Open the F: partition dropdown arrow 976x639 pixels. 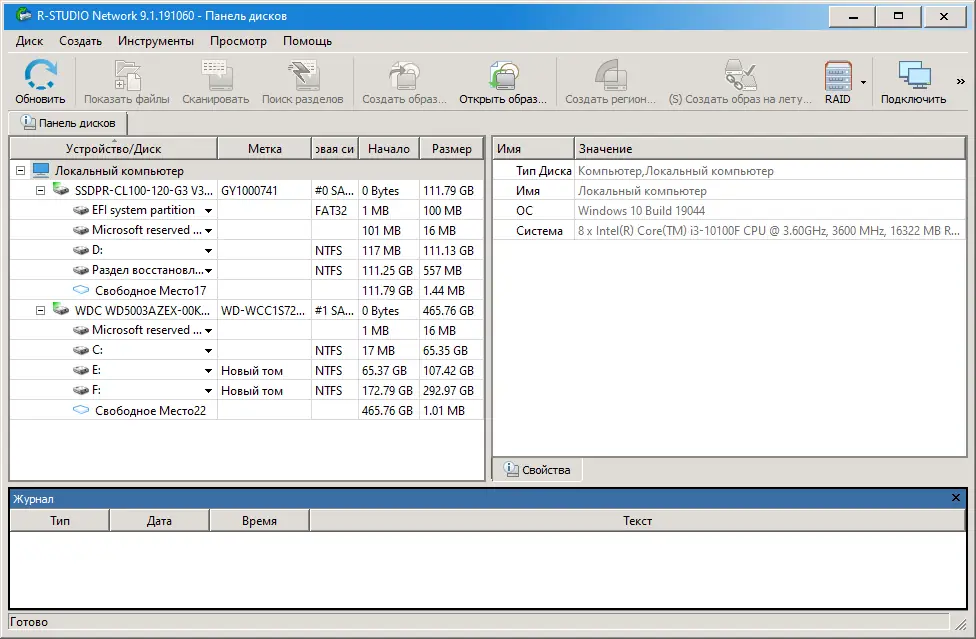tap(209, 391)
